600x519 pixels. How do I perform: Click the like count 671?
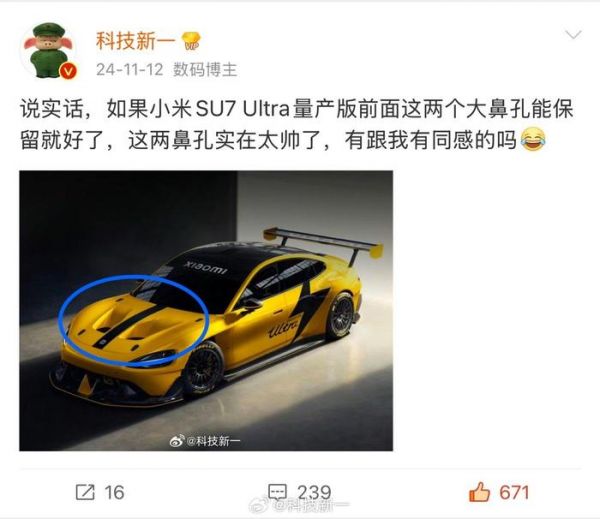(514, 493)
